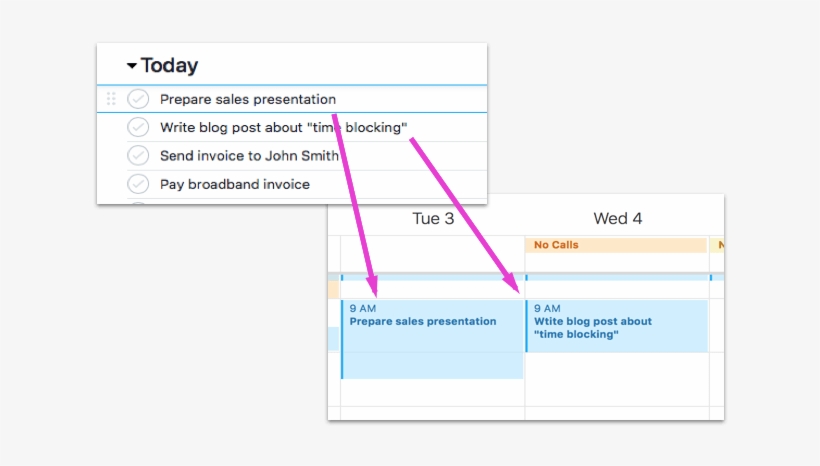Click empty slot below Wednesday's blog post event
The height and width of the screenshot is (466, 820).
617,378
